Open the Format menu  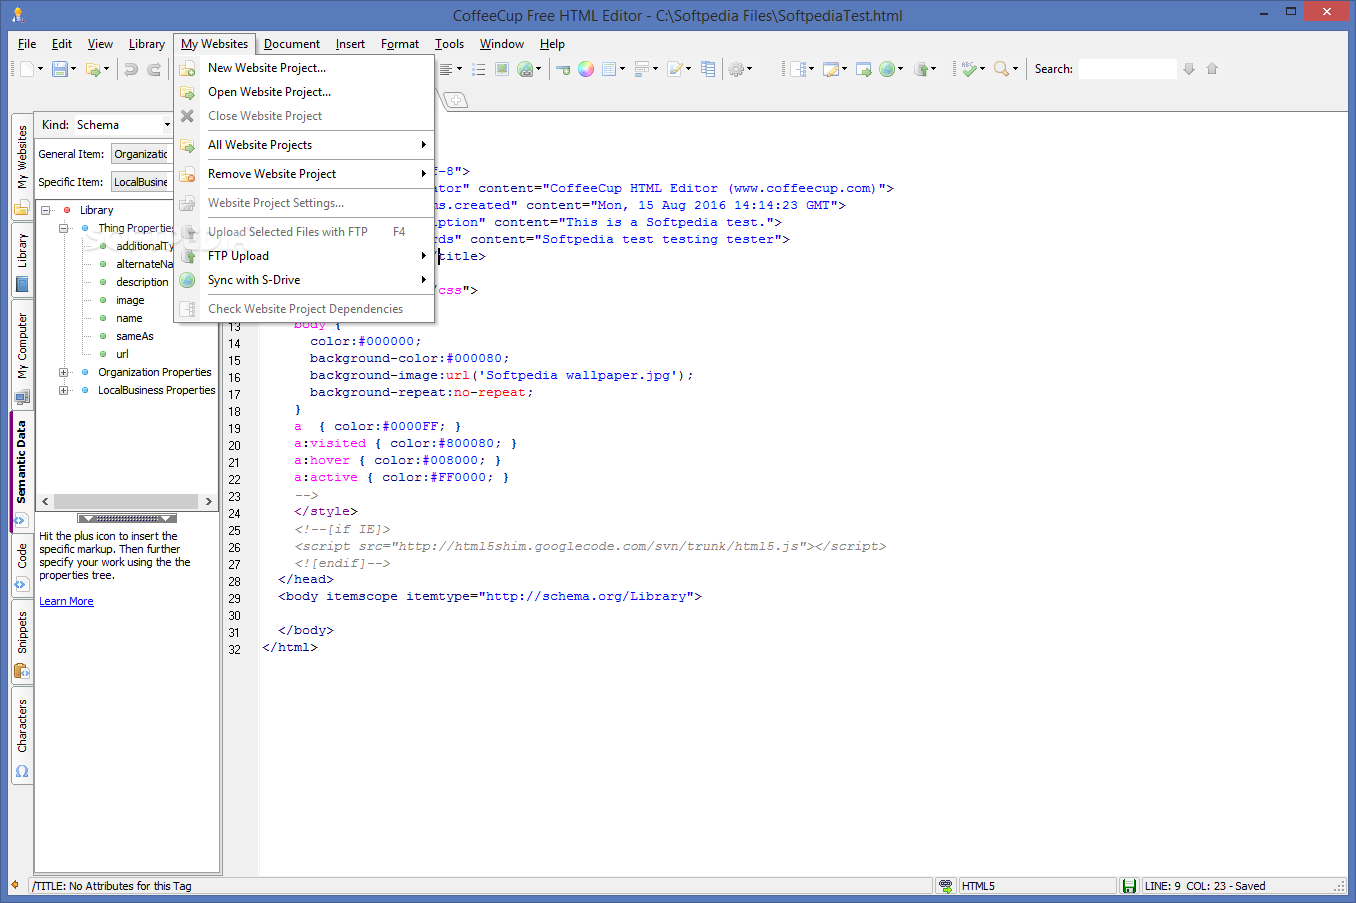[x=400, y=44]
